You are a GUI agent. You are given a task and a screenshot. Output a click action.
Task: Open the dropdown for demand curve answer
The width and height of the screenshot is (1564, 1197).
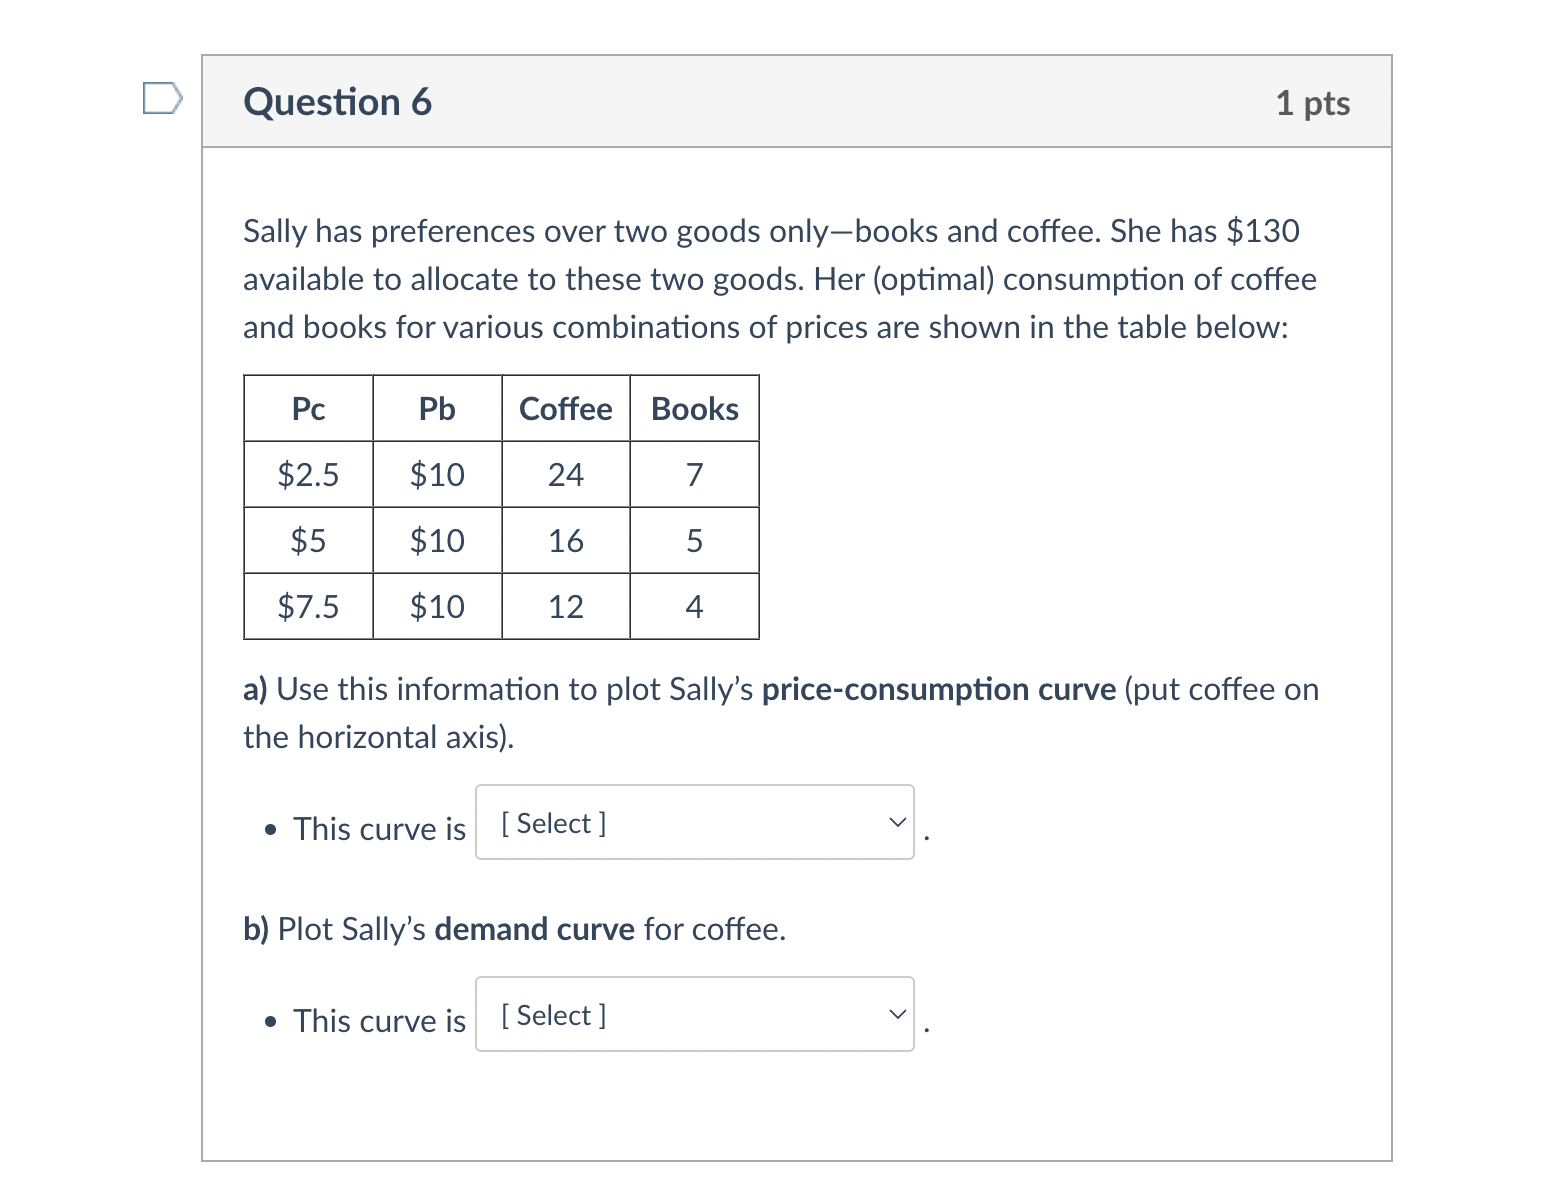(x=693, y=1015)
